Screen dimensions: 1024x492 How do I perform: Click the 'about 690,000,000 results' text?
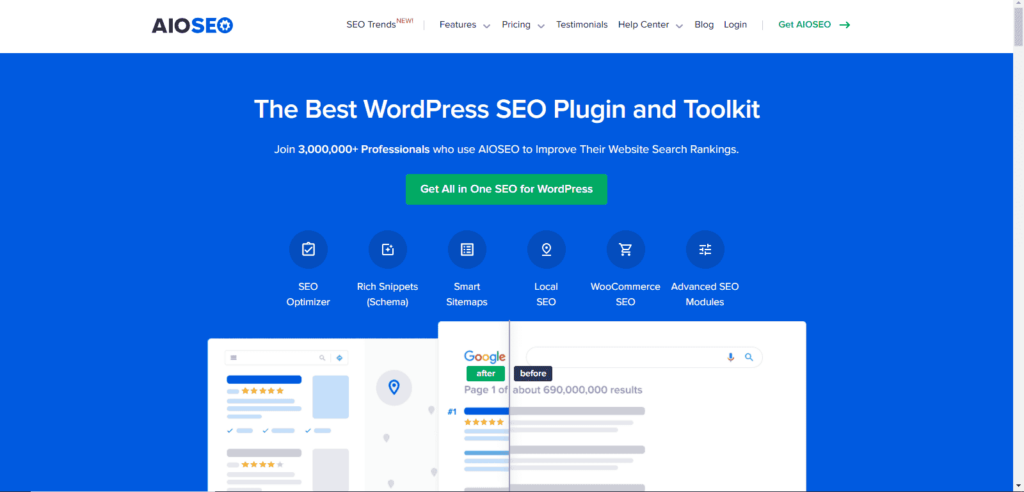[577, 390]
